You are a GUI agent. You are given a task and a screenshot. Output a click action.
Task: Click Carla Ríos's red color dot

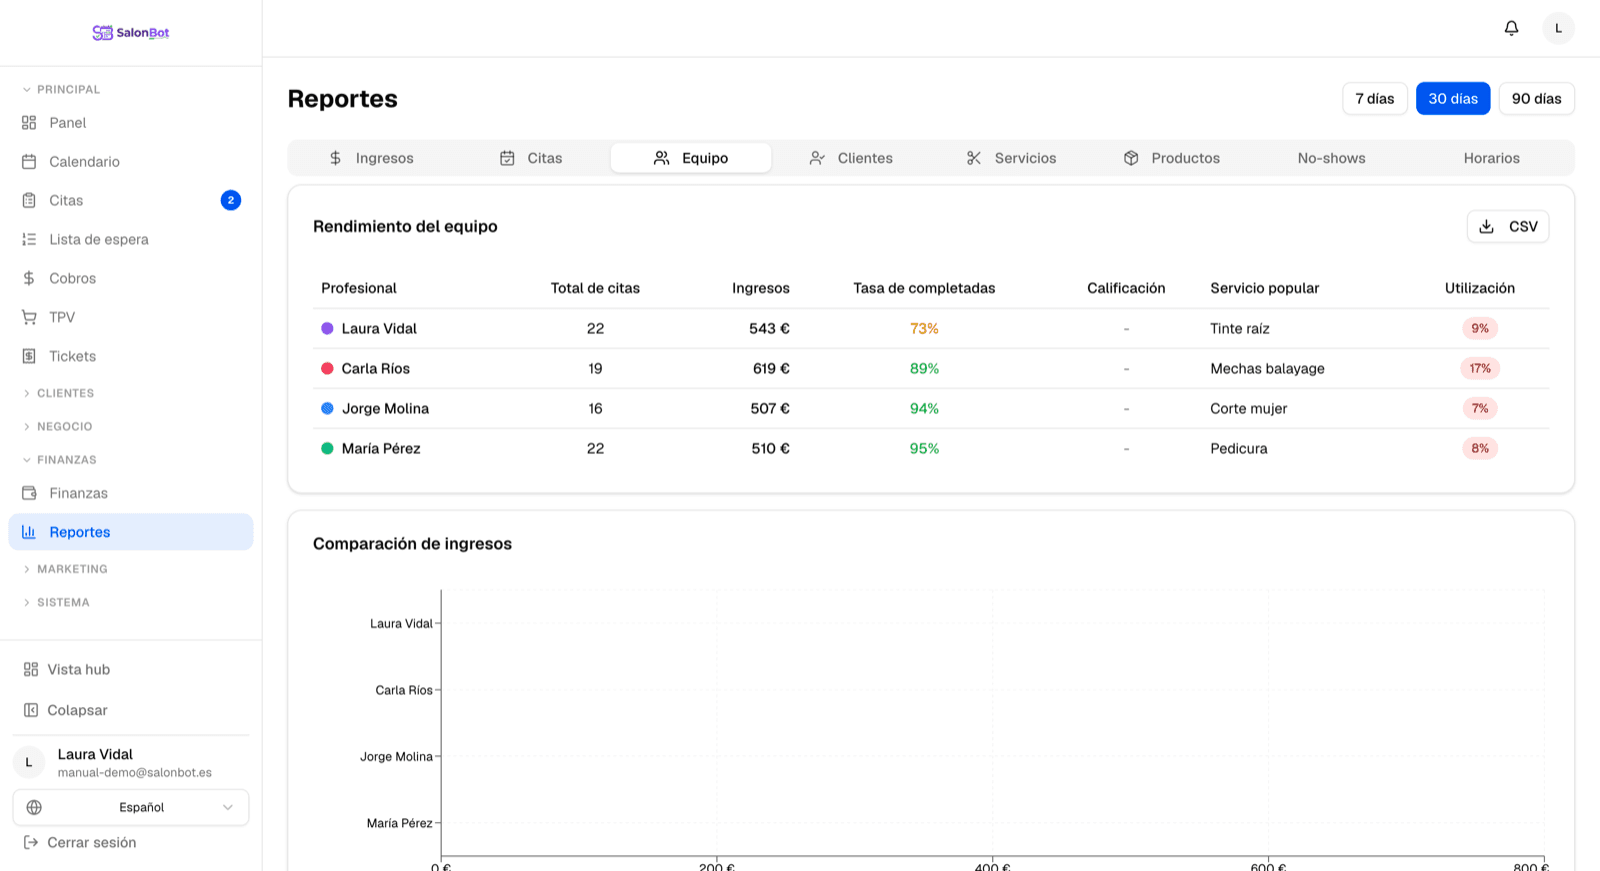(x=327, y=369)
